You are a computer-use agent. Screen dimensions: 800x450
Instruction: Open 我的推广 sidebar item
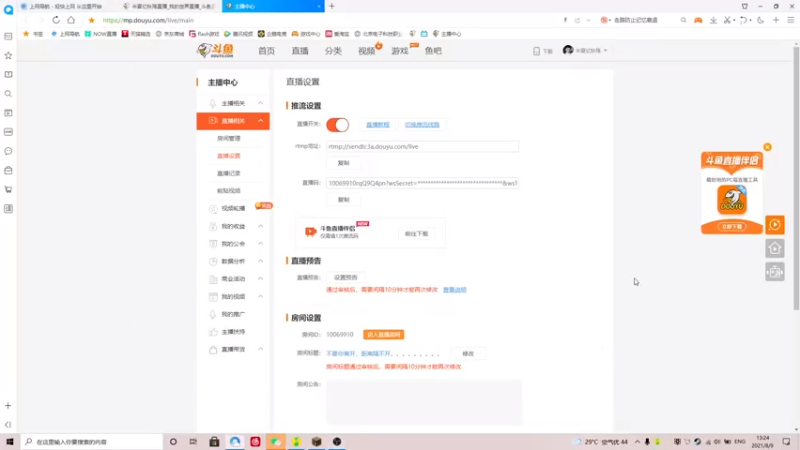tap(233, 314)
